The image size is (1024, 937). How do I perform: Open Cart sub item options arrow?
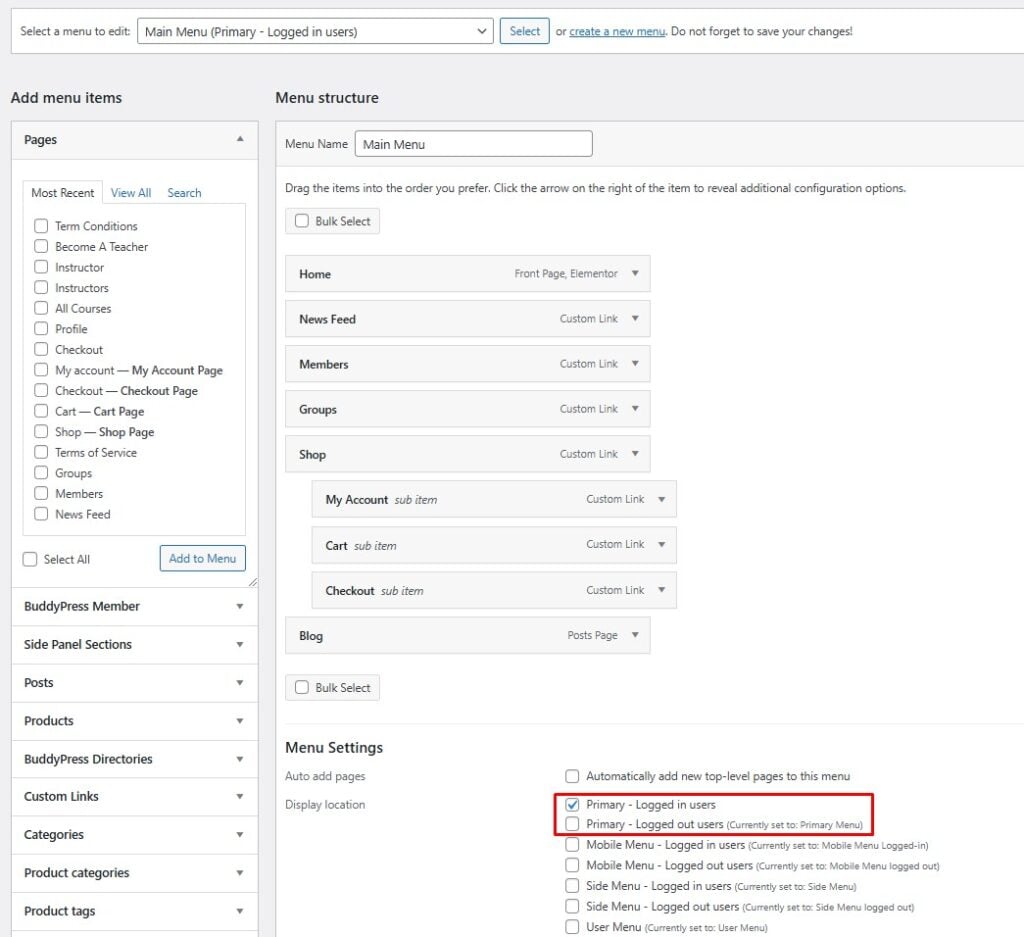pos(661,545)
